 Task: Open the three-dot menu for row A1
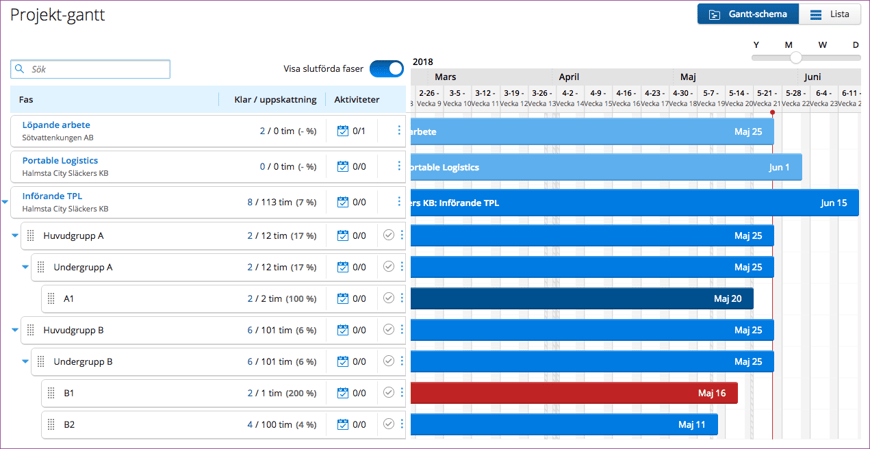point(402,298)
